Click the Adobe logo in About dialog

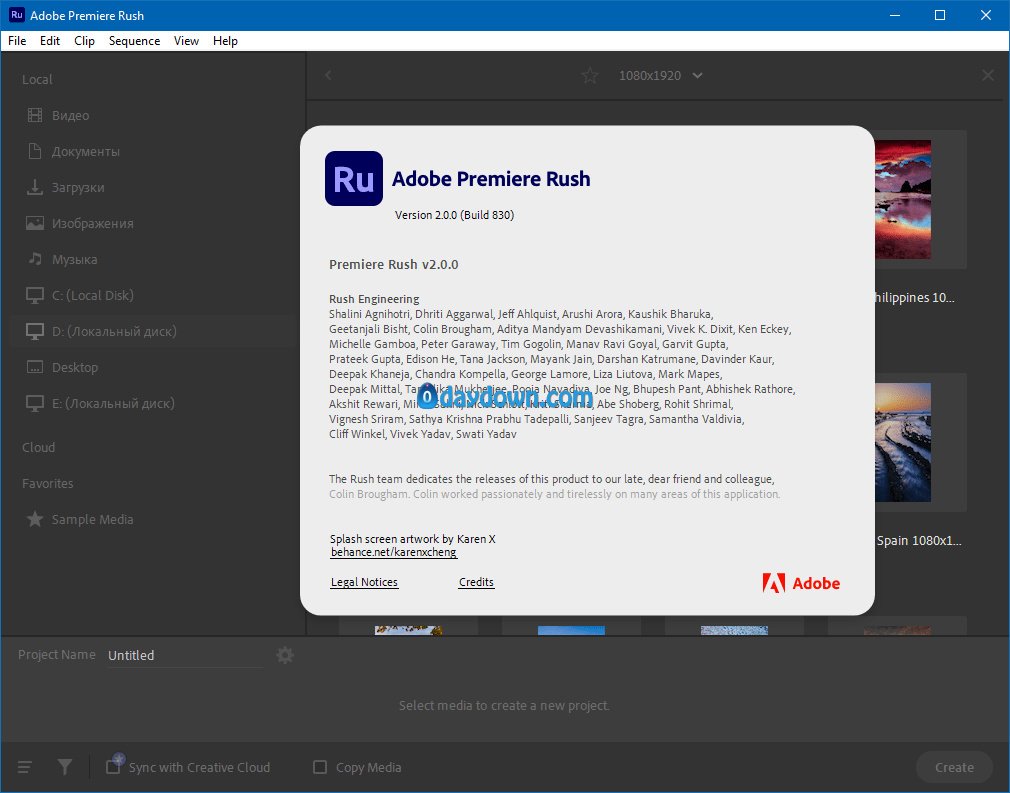click(801, 583)
